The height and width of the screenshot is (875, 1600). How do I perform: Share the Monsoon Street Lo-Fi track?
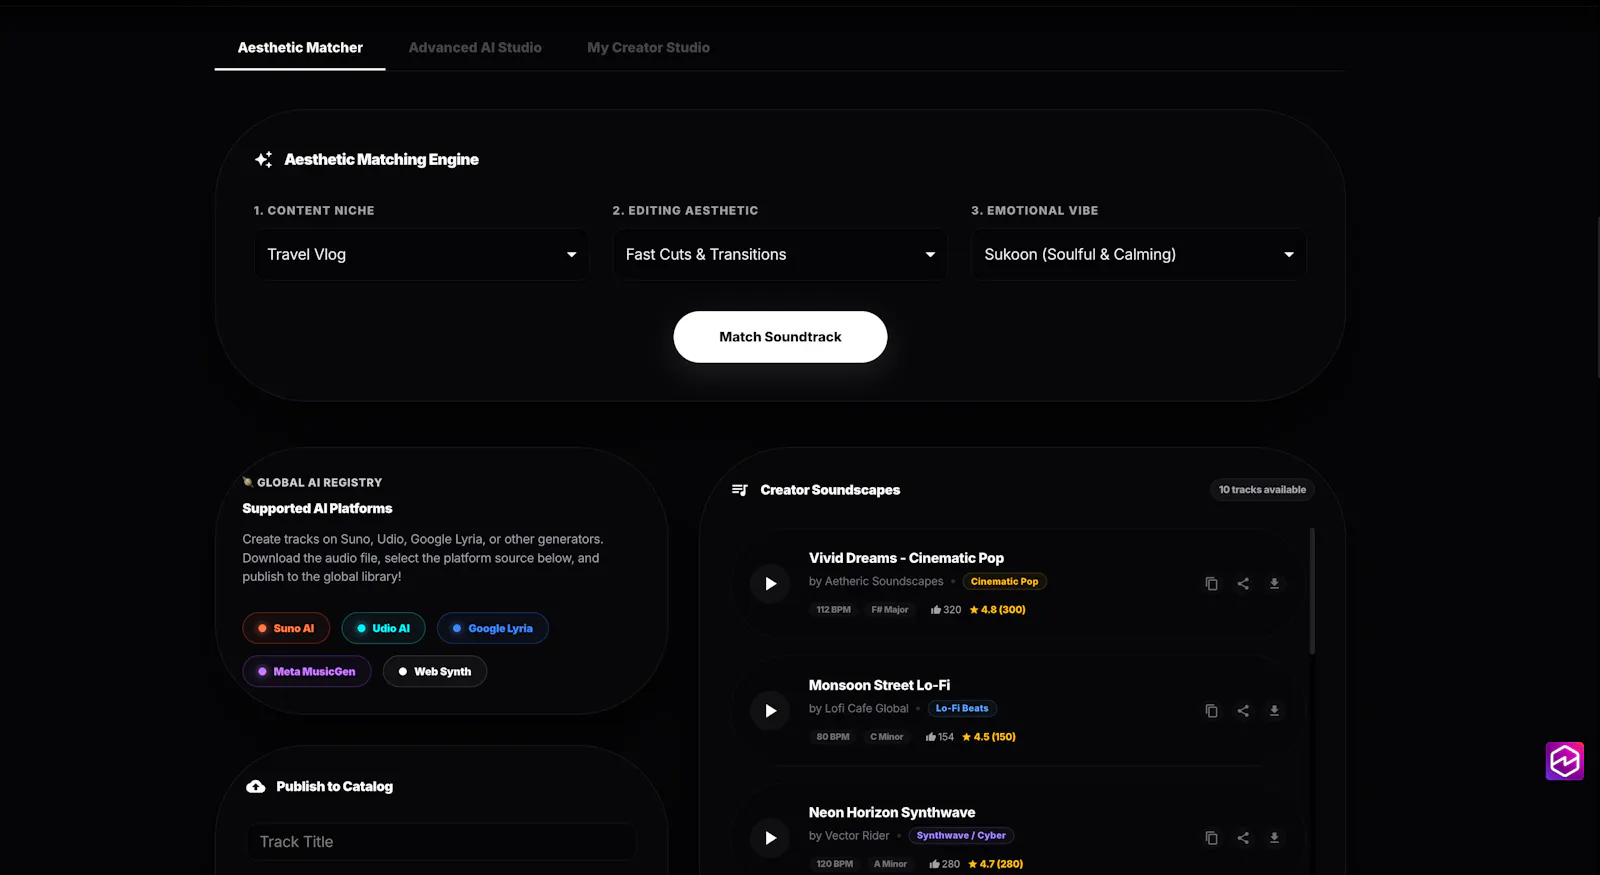click(1243, 711)
